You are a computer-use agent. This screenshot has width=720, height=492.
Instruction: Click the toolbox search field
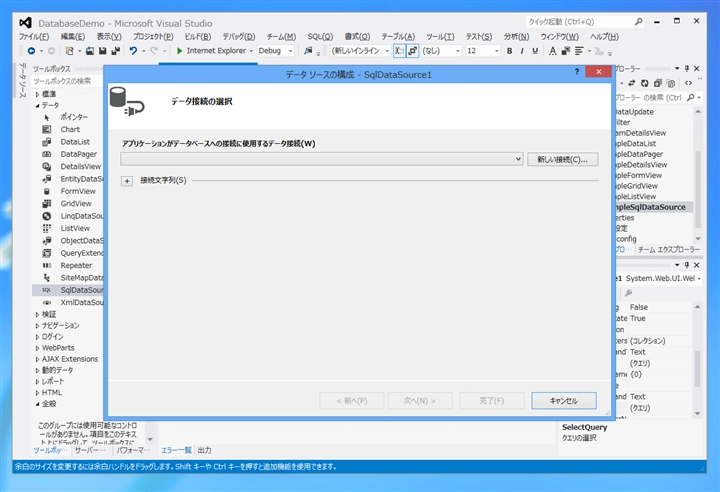pyautogui.click(x=68, y=81)
